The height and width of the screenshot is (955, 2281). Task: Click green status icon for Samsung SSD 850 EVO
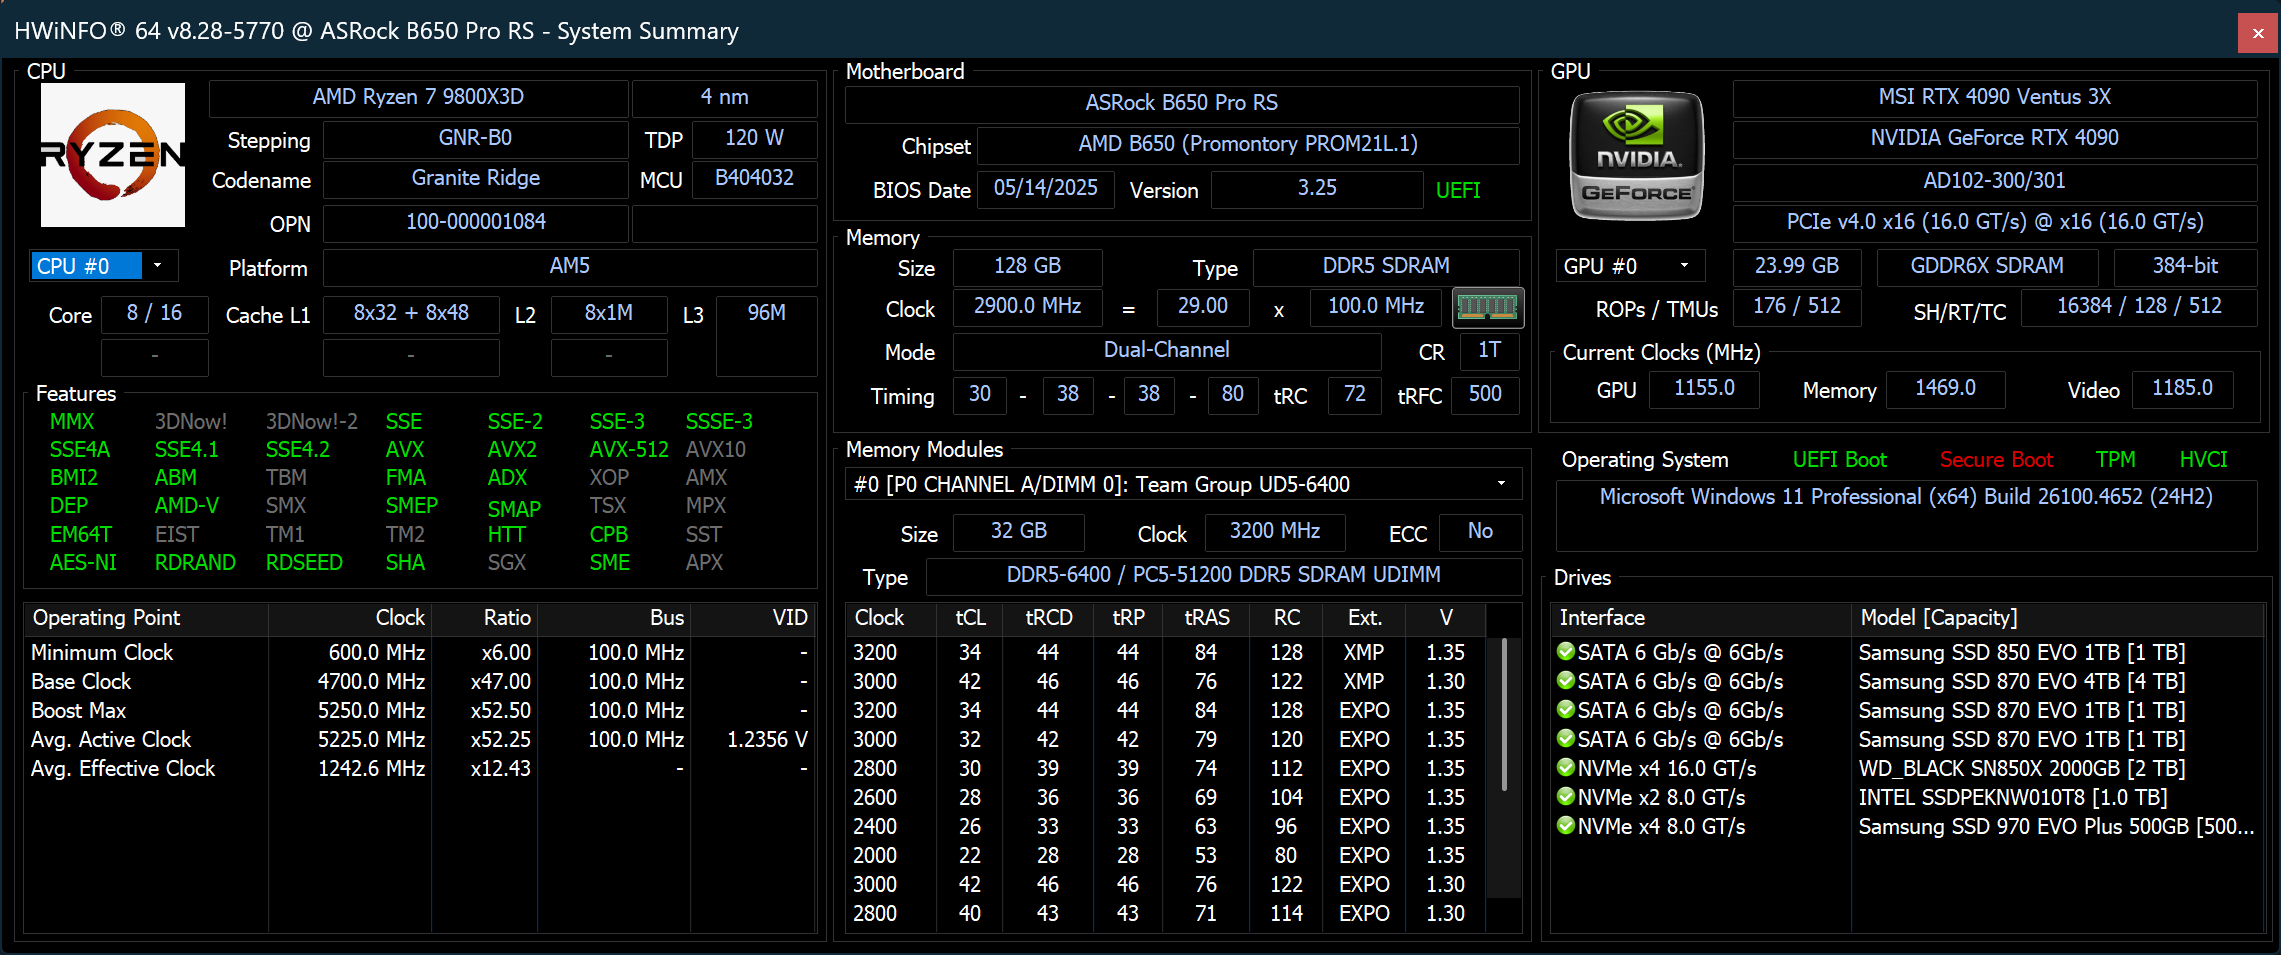[1566, 652]
